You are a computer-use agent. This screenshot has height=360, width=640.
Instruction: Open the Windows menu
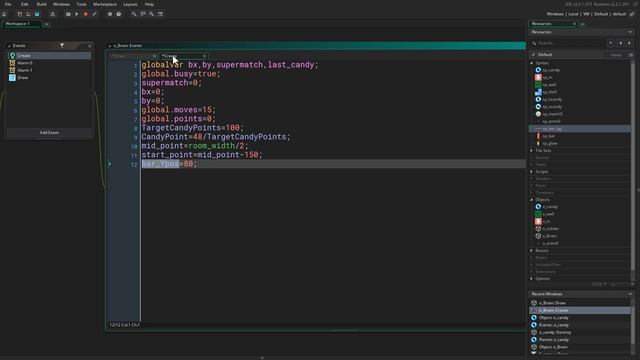click(x=61, y=4)
